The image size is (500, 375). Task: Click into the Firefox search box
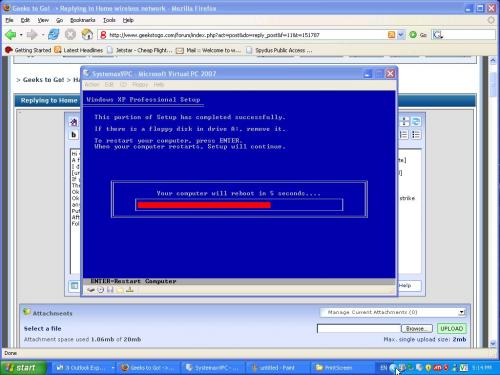[x=468, y=35]
